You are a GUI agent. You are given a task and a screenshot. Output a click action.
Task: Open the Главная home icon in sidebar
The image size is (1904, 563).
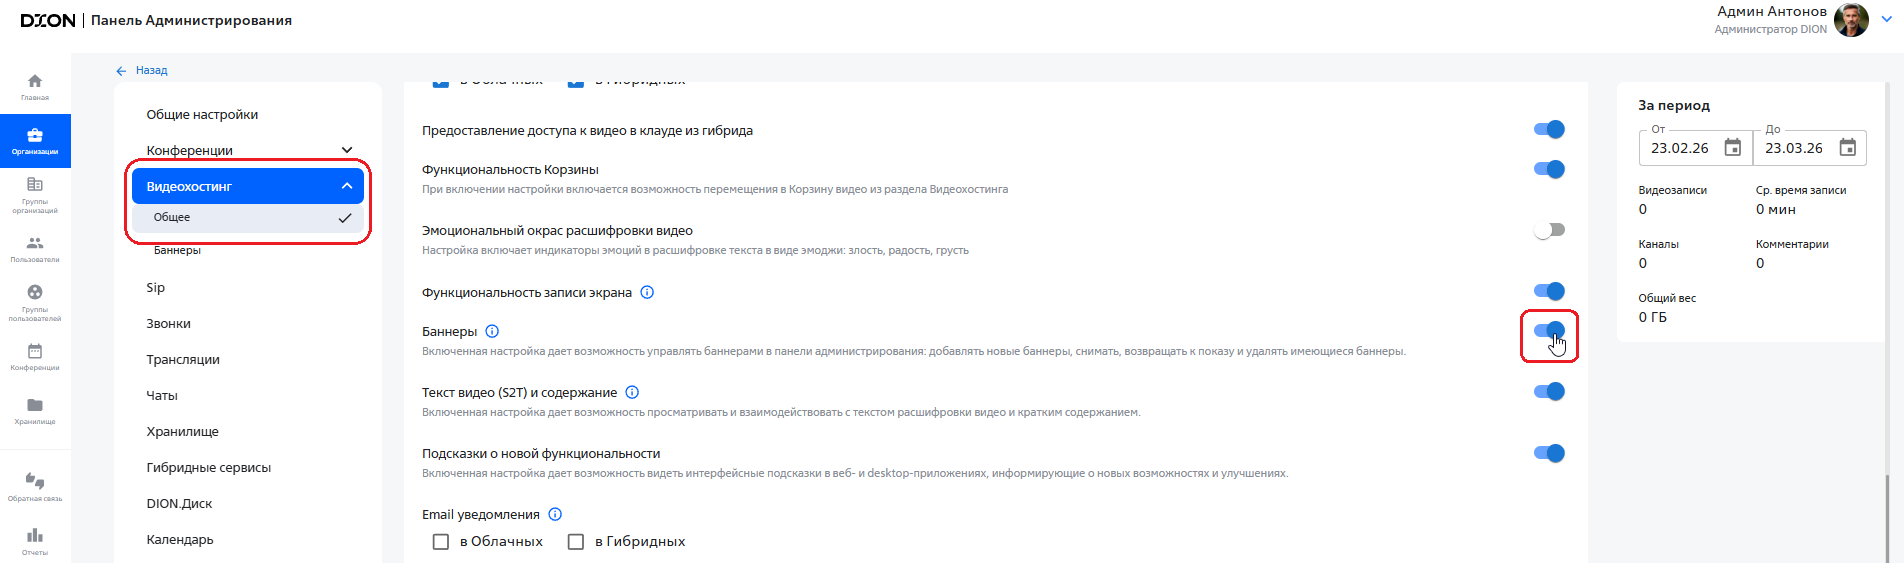(35, 86)
